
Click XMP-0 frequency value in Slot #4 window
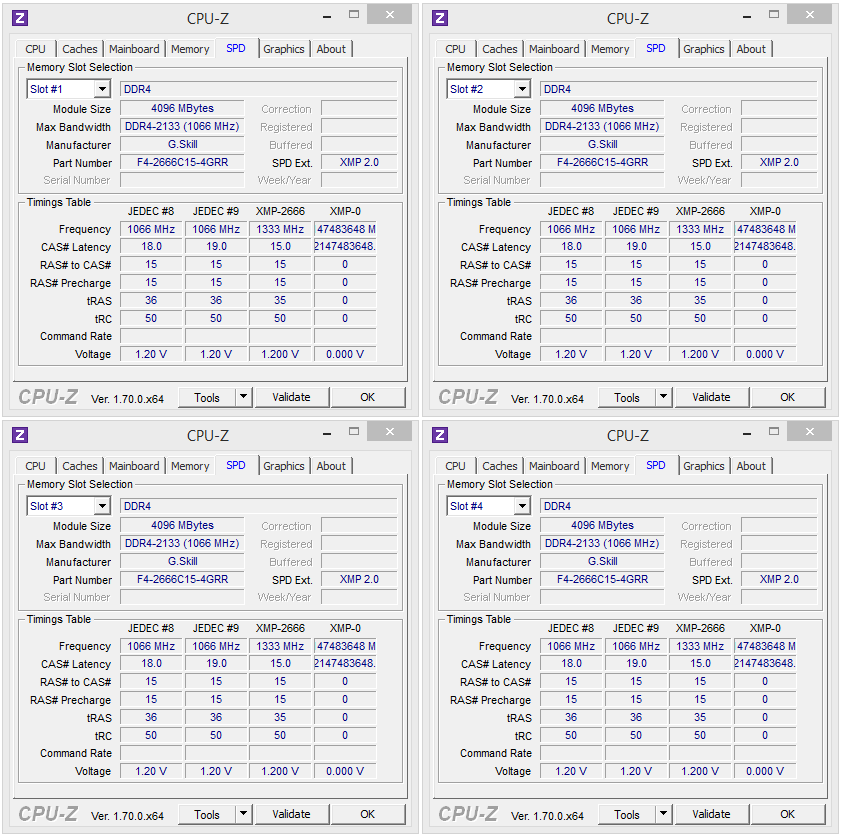click(x=765, y=646)
